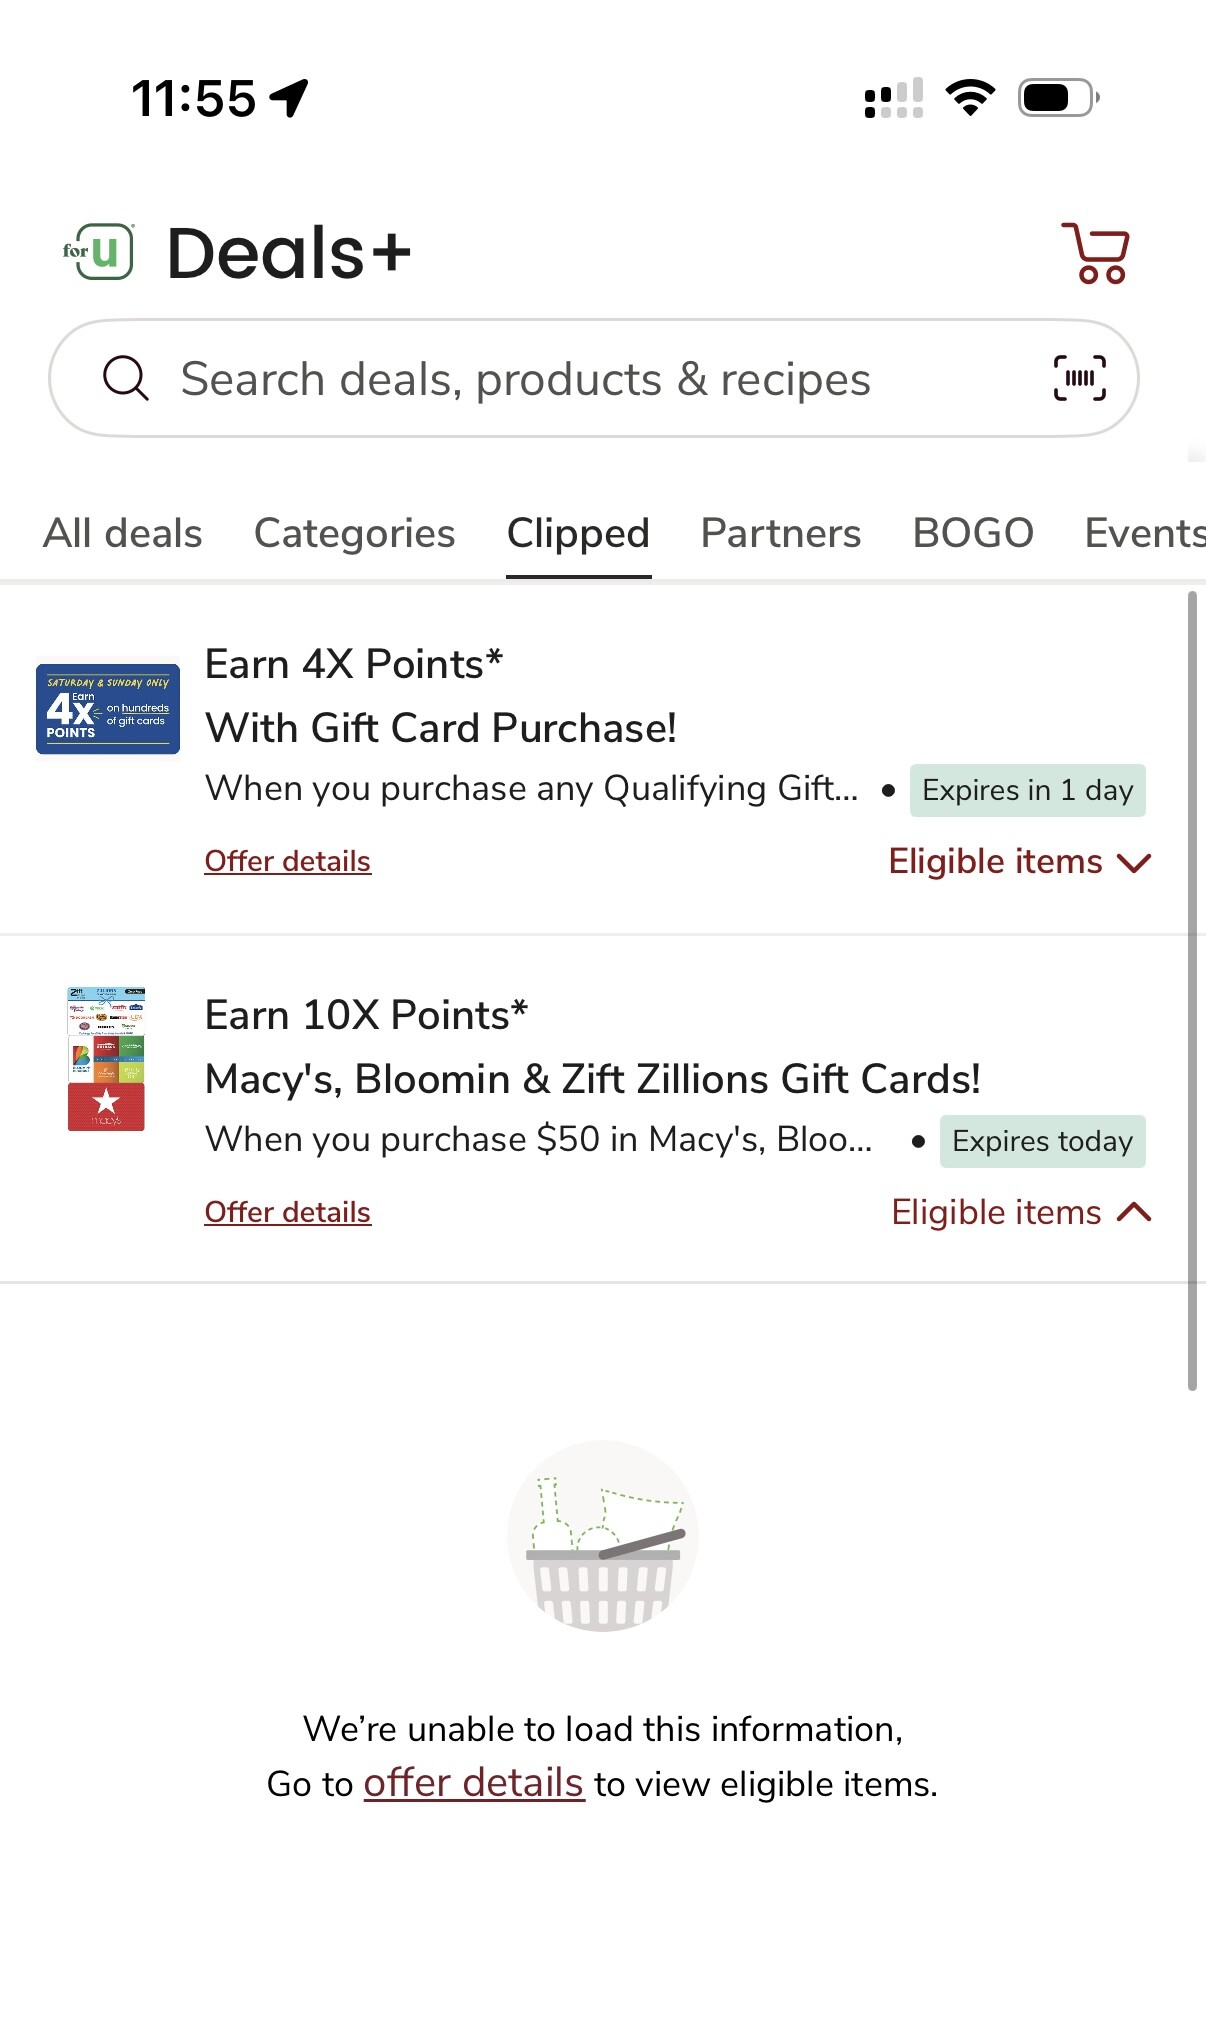Open the shopping cart
The width and height of the screenshot is (1206, 2044).
(1096, 253)
